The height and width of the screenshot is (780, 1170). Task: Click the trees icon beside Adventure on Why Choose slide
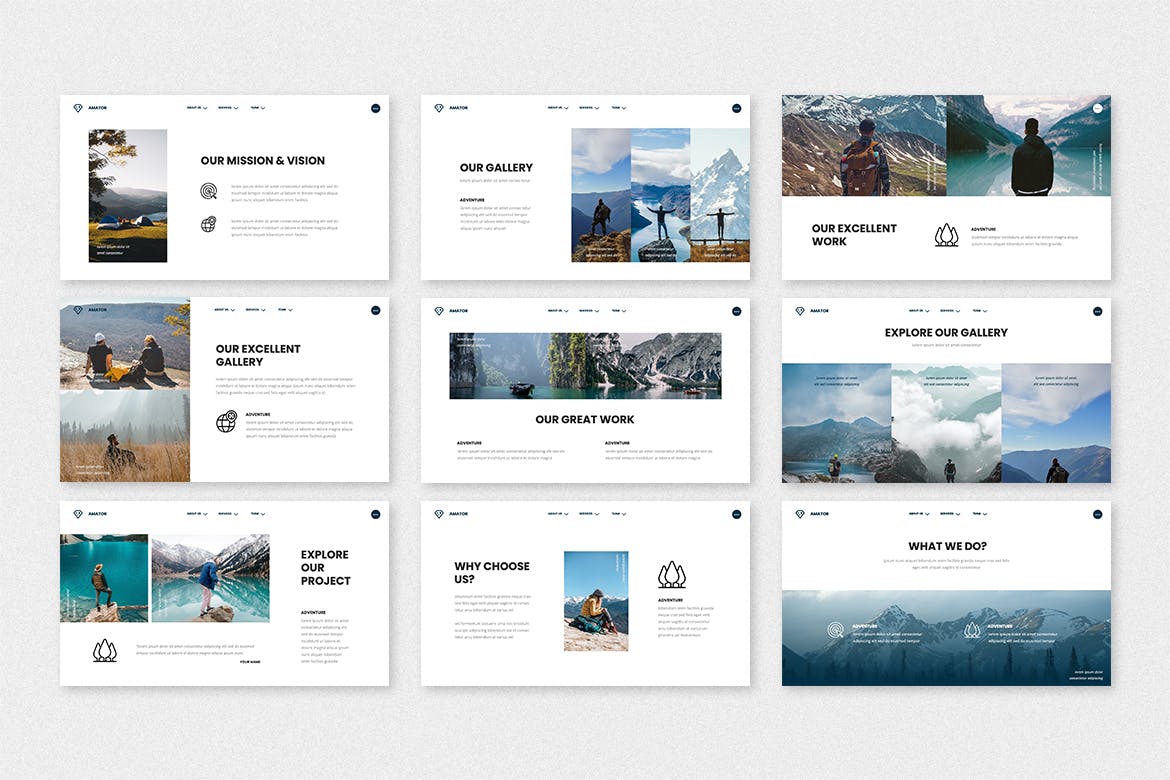coord(673,575)
